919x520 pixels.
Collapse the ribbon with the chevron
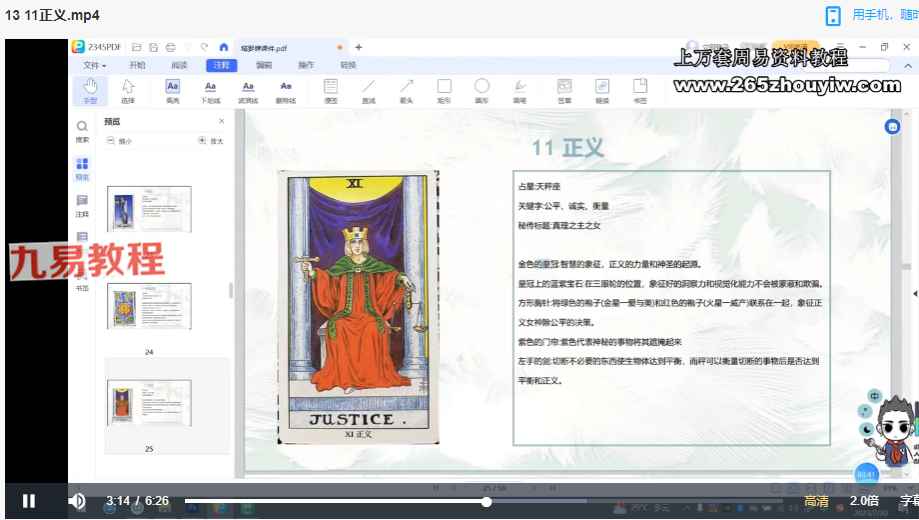click(x=908, y=66)
